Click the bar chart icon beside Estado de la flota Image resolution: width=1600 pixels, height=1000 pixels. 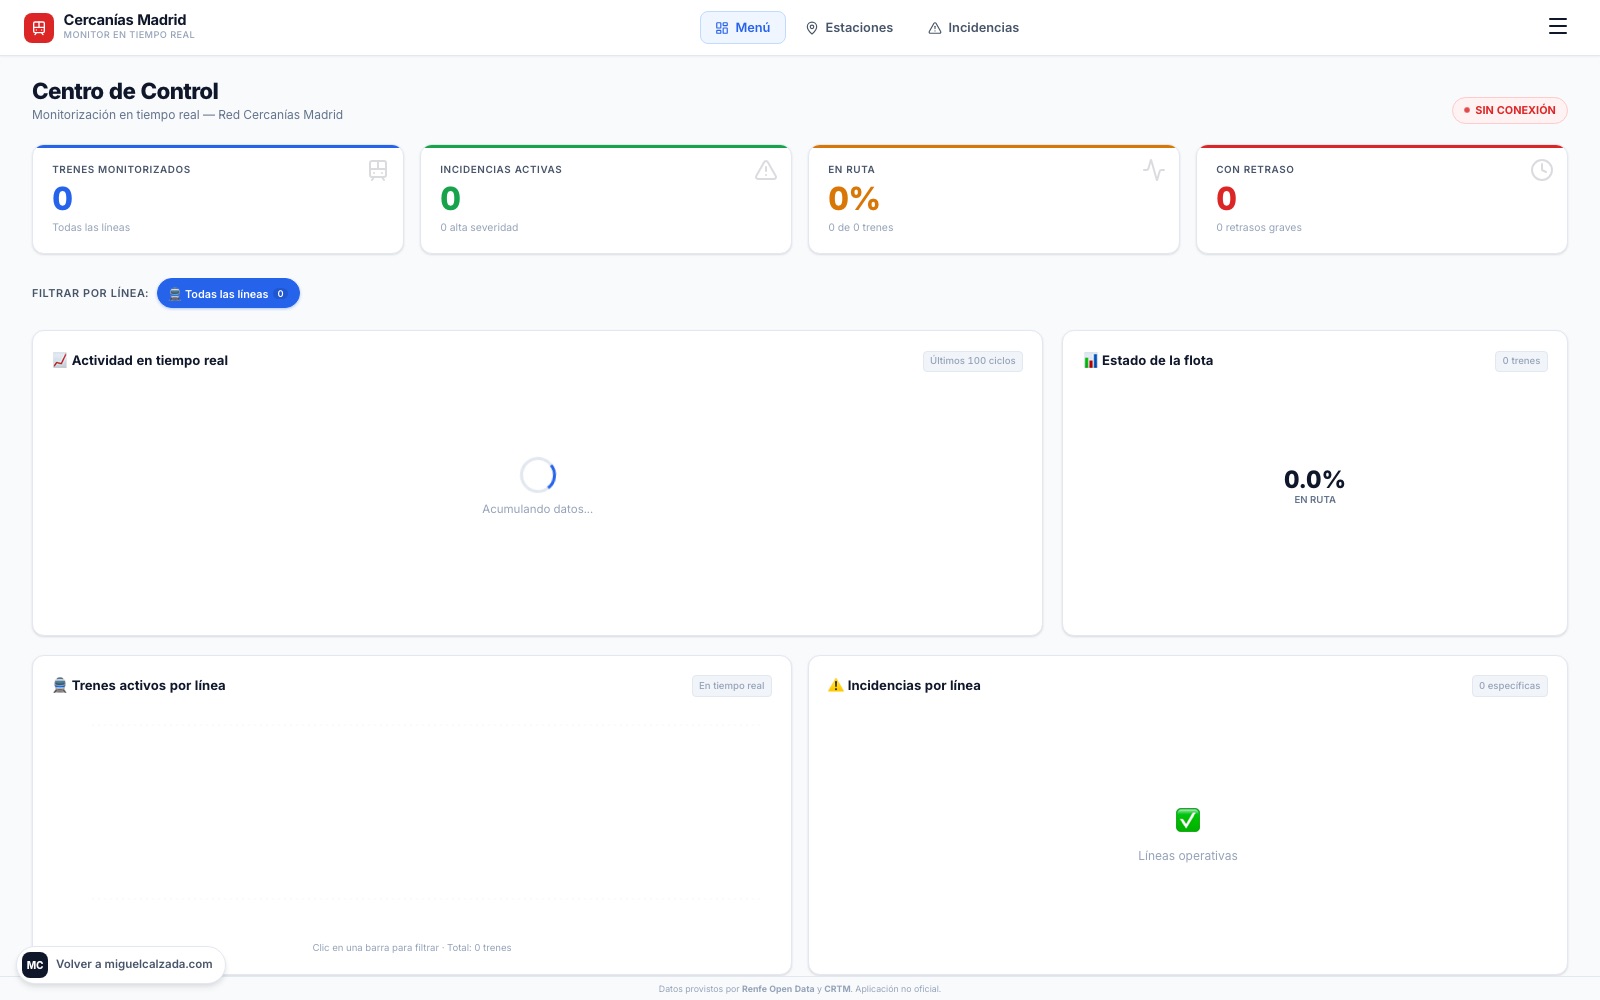(x=1090, y=360)
